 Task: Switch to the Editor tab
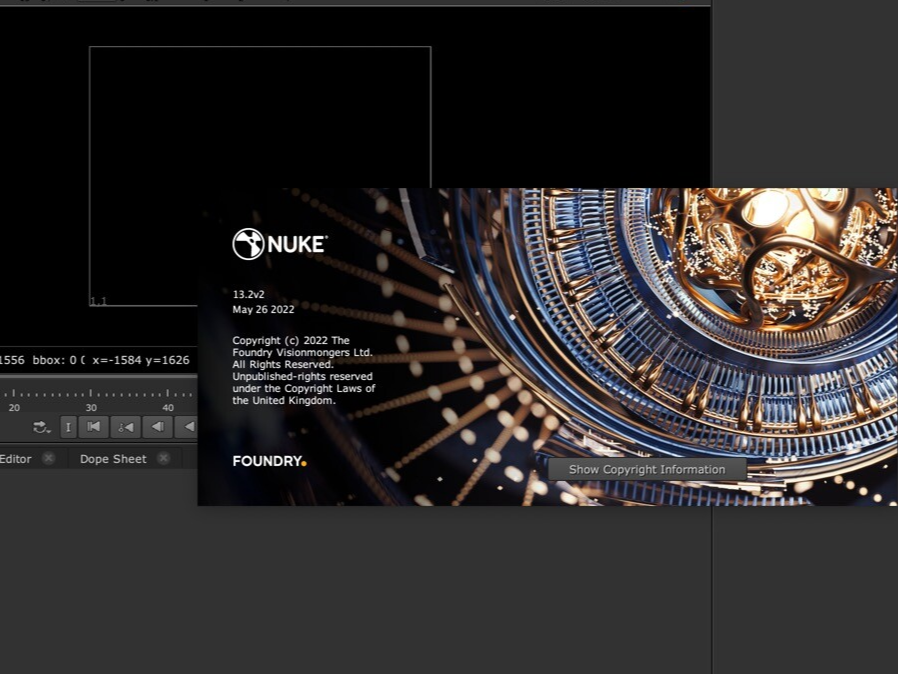[14, 458]
